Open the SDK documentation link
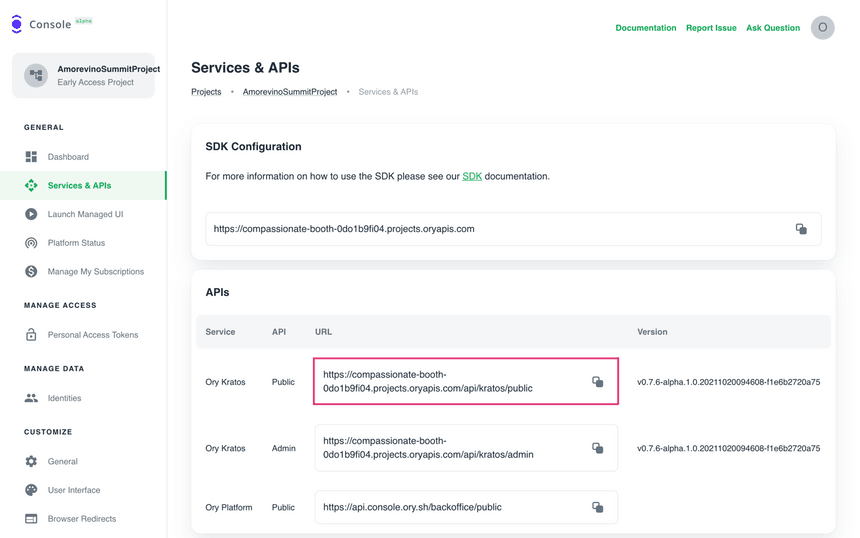 click(x=472, y=177)
